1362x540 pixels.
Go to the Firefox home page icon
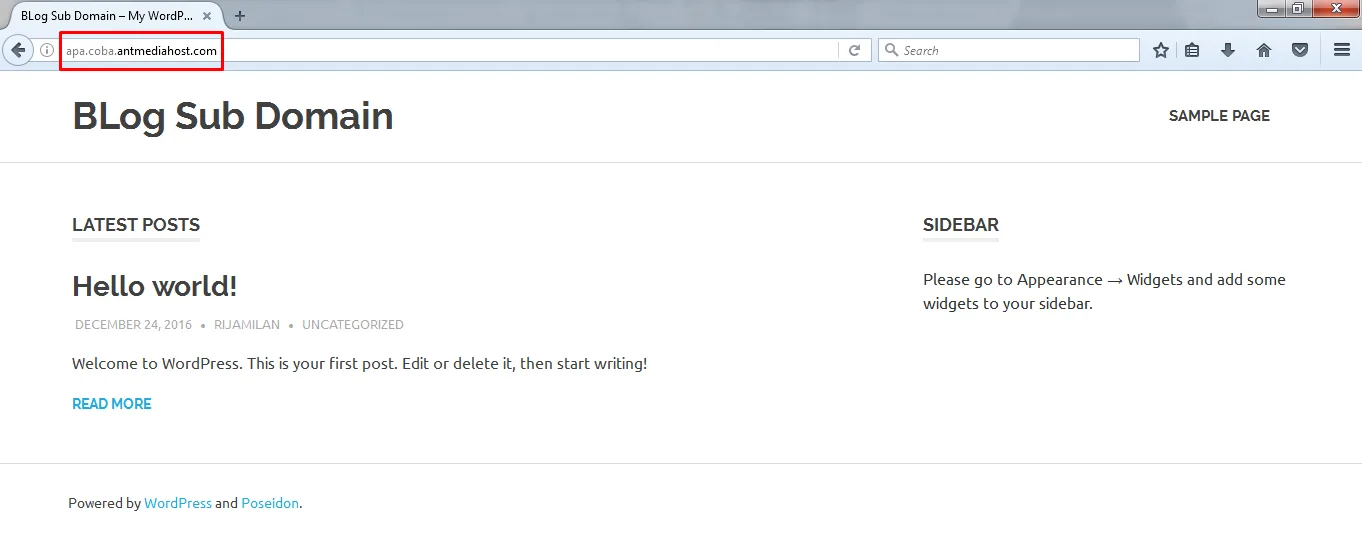click(x=1264, y=50)
